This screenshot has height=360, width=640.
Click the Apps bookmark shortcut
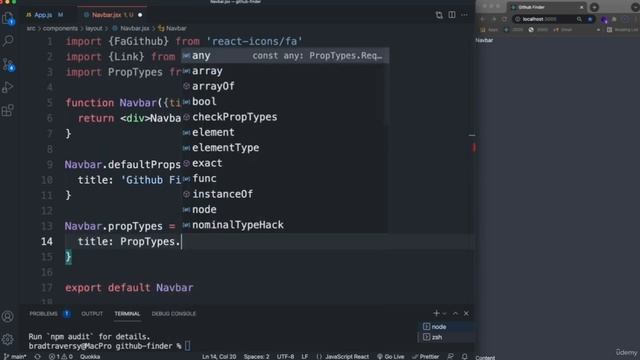490,30
